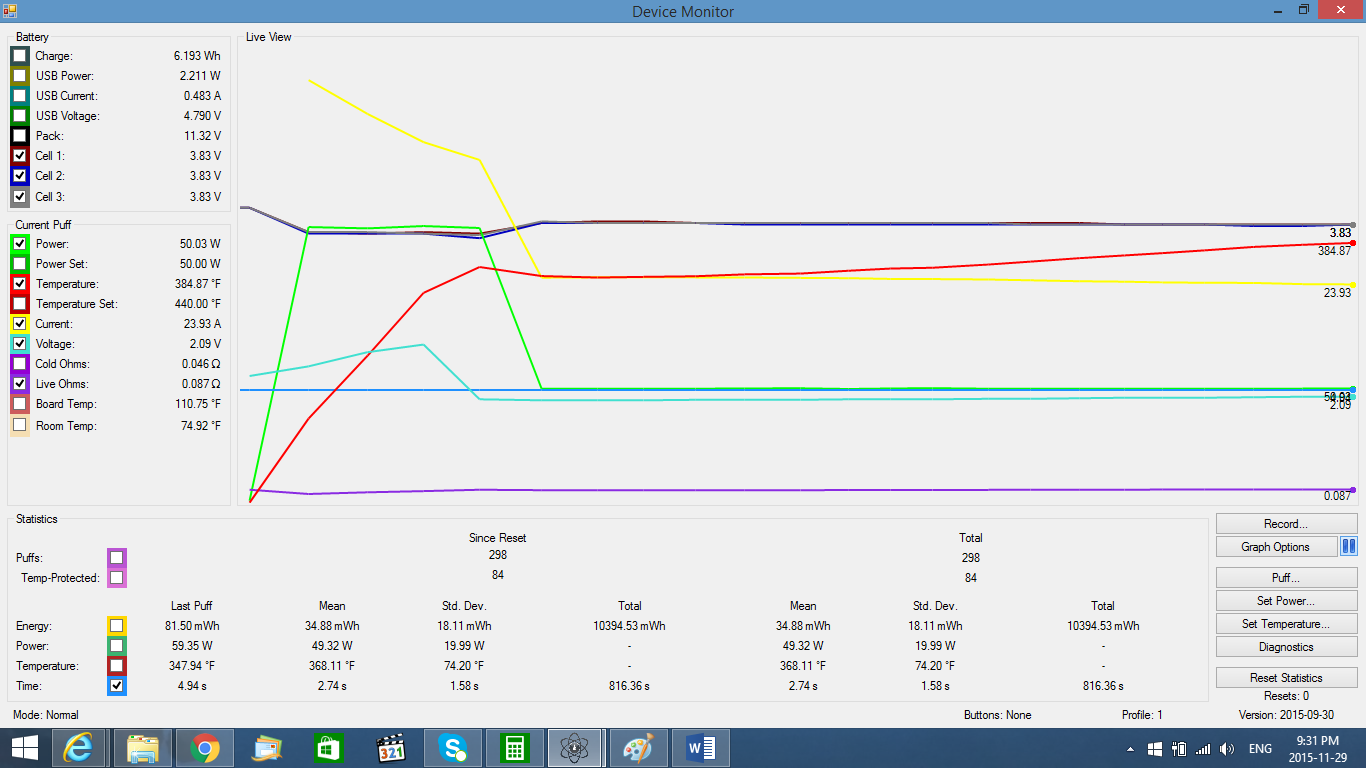Open the Graph Options menu
Screen dimensions: 1366x768
1276,547
